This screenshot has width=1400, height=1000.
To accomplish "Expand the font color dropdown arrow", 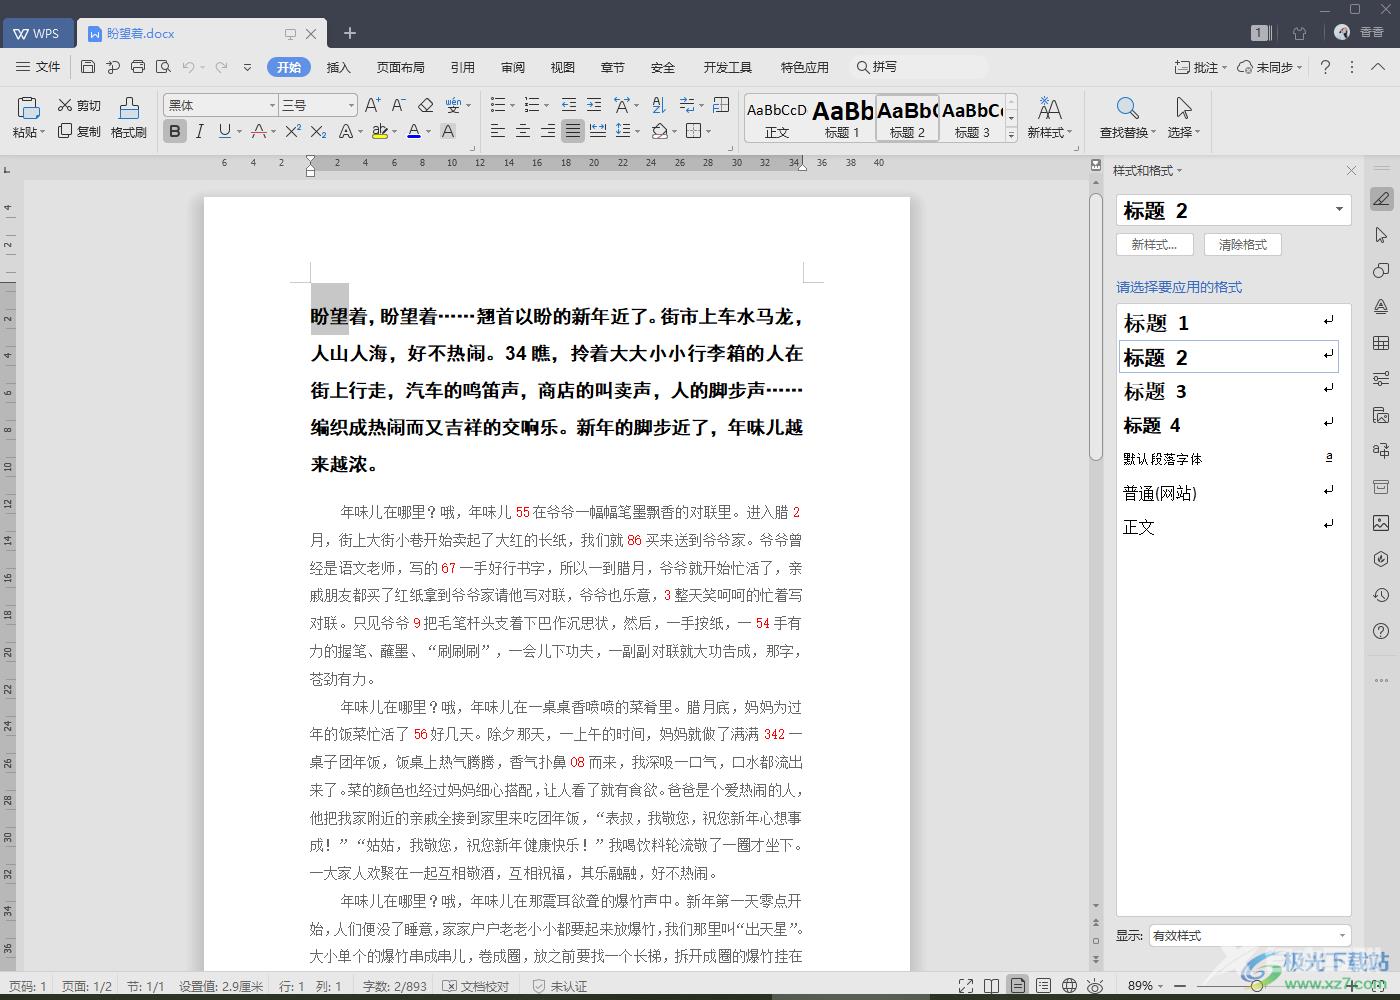I will coord(428,131).
